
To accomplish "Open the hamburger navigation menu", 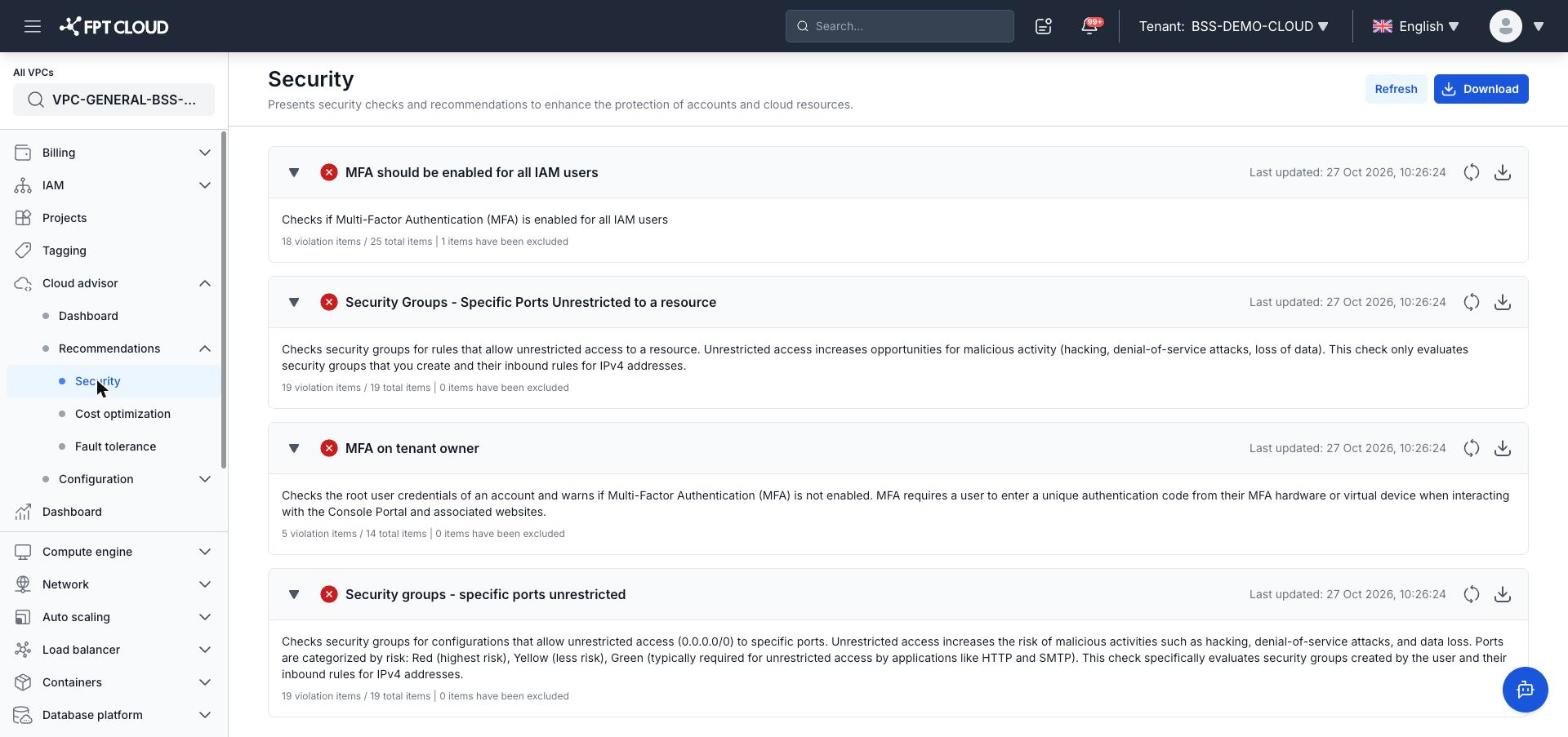I will (32, 26).
